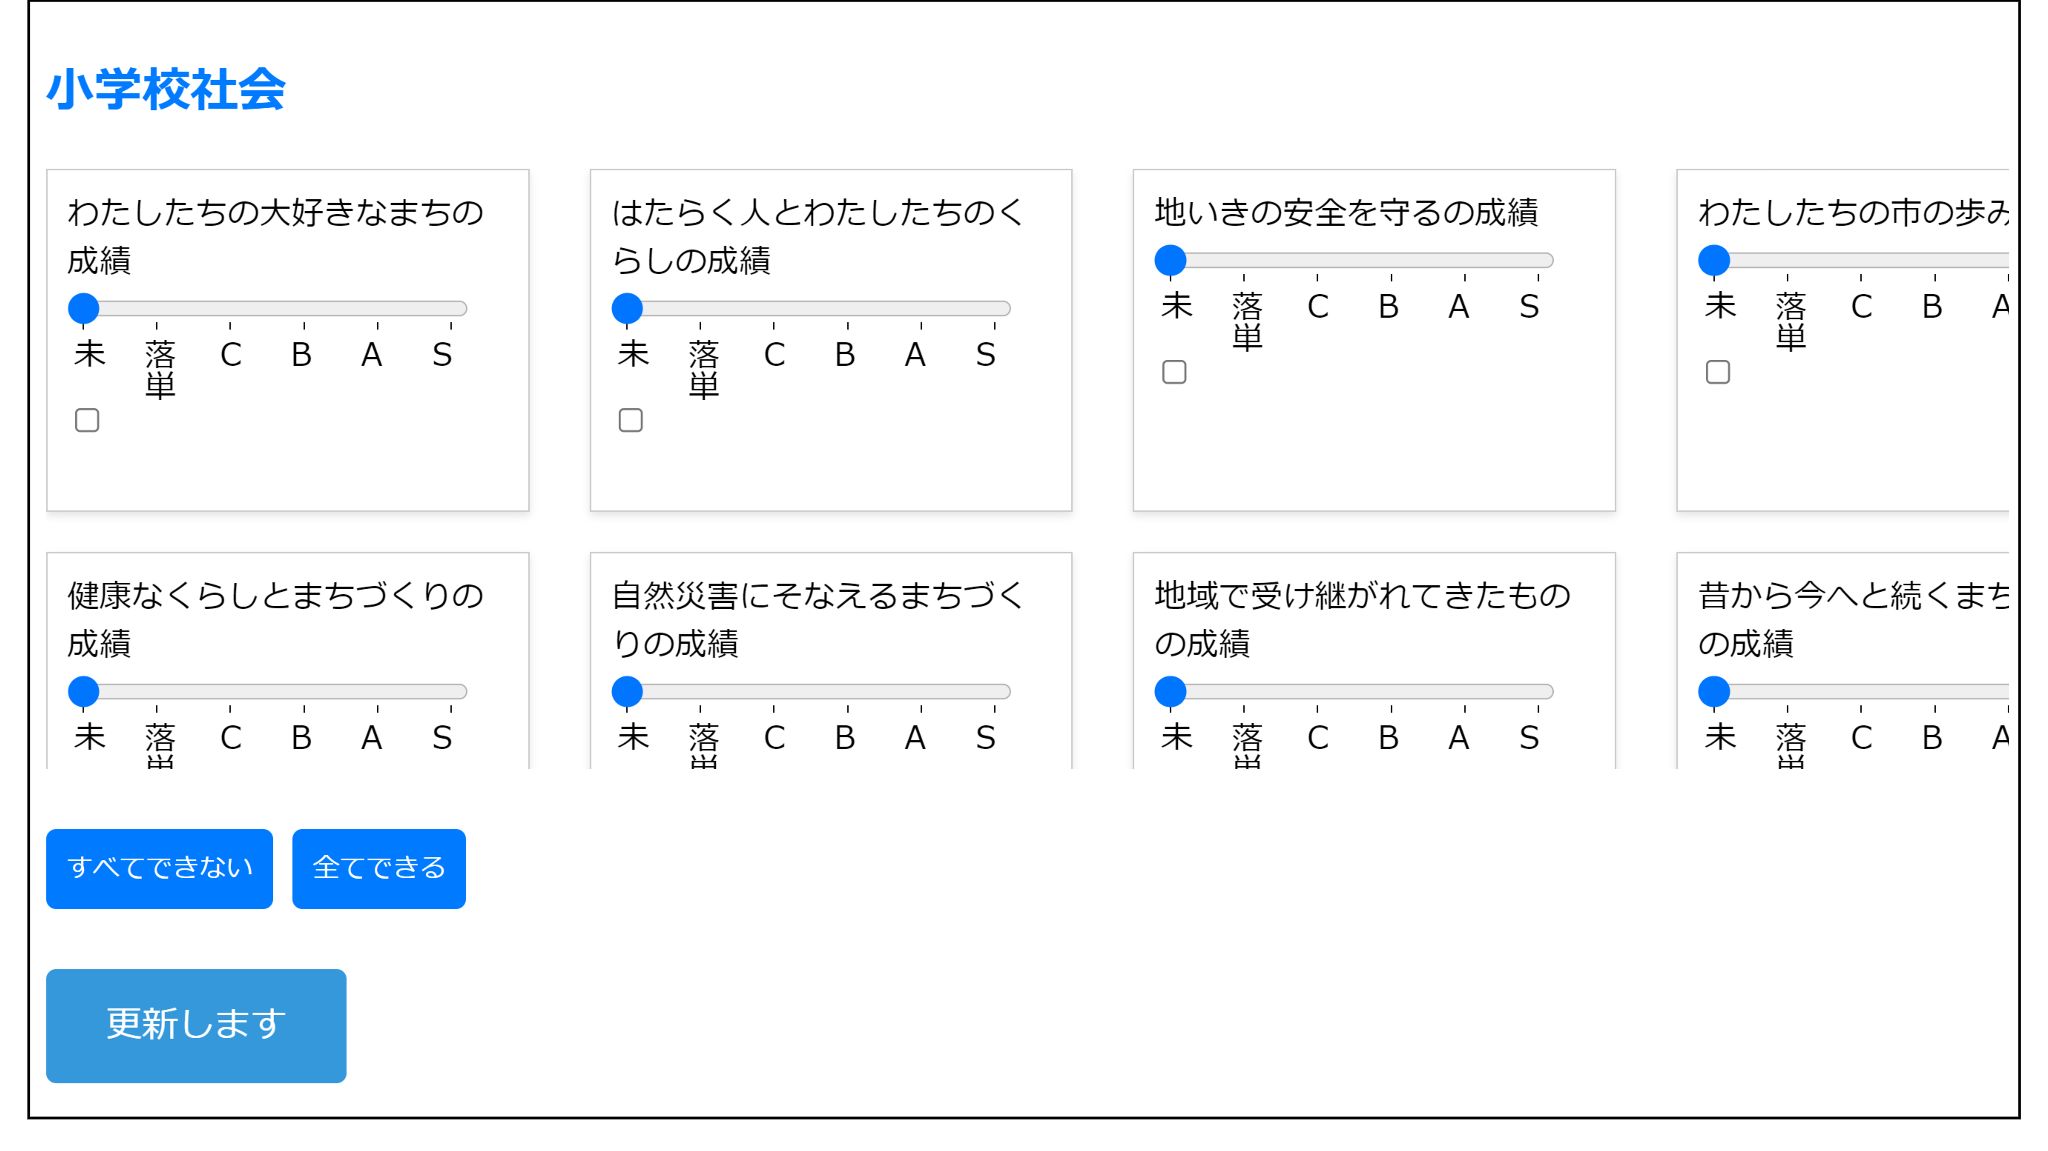Tick checkbox under 地いきの安全を守るの成績

[1174, 372]
